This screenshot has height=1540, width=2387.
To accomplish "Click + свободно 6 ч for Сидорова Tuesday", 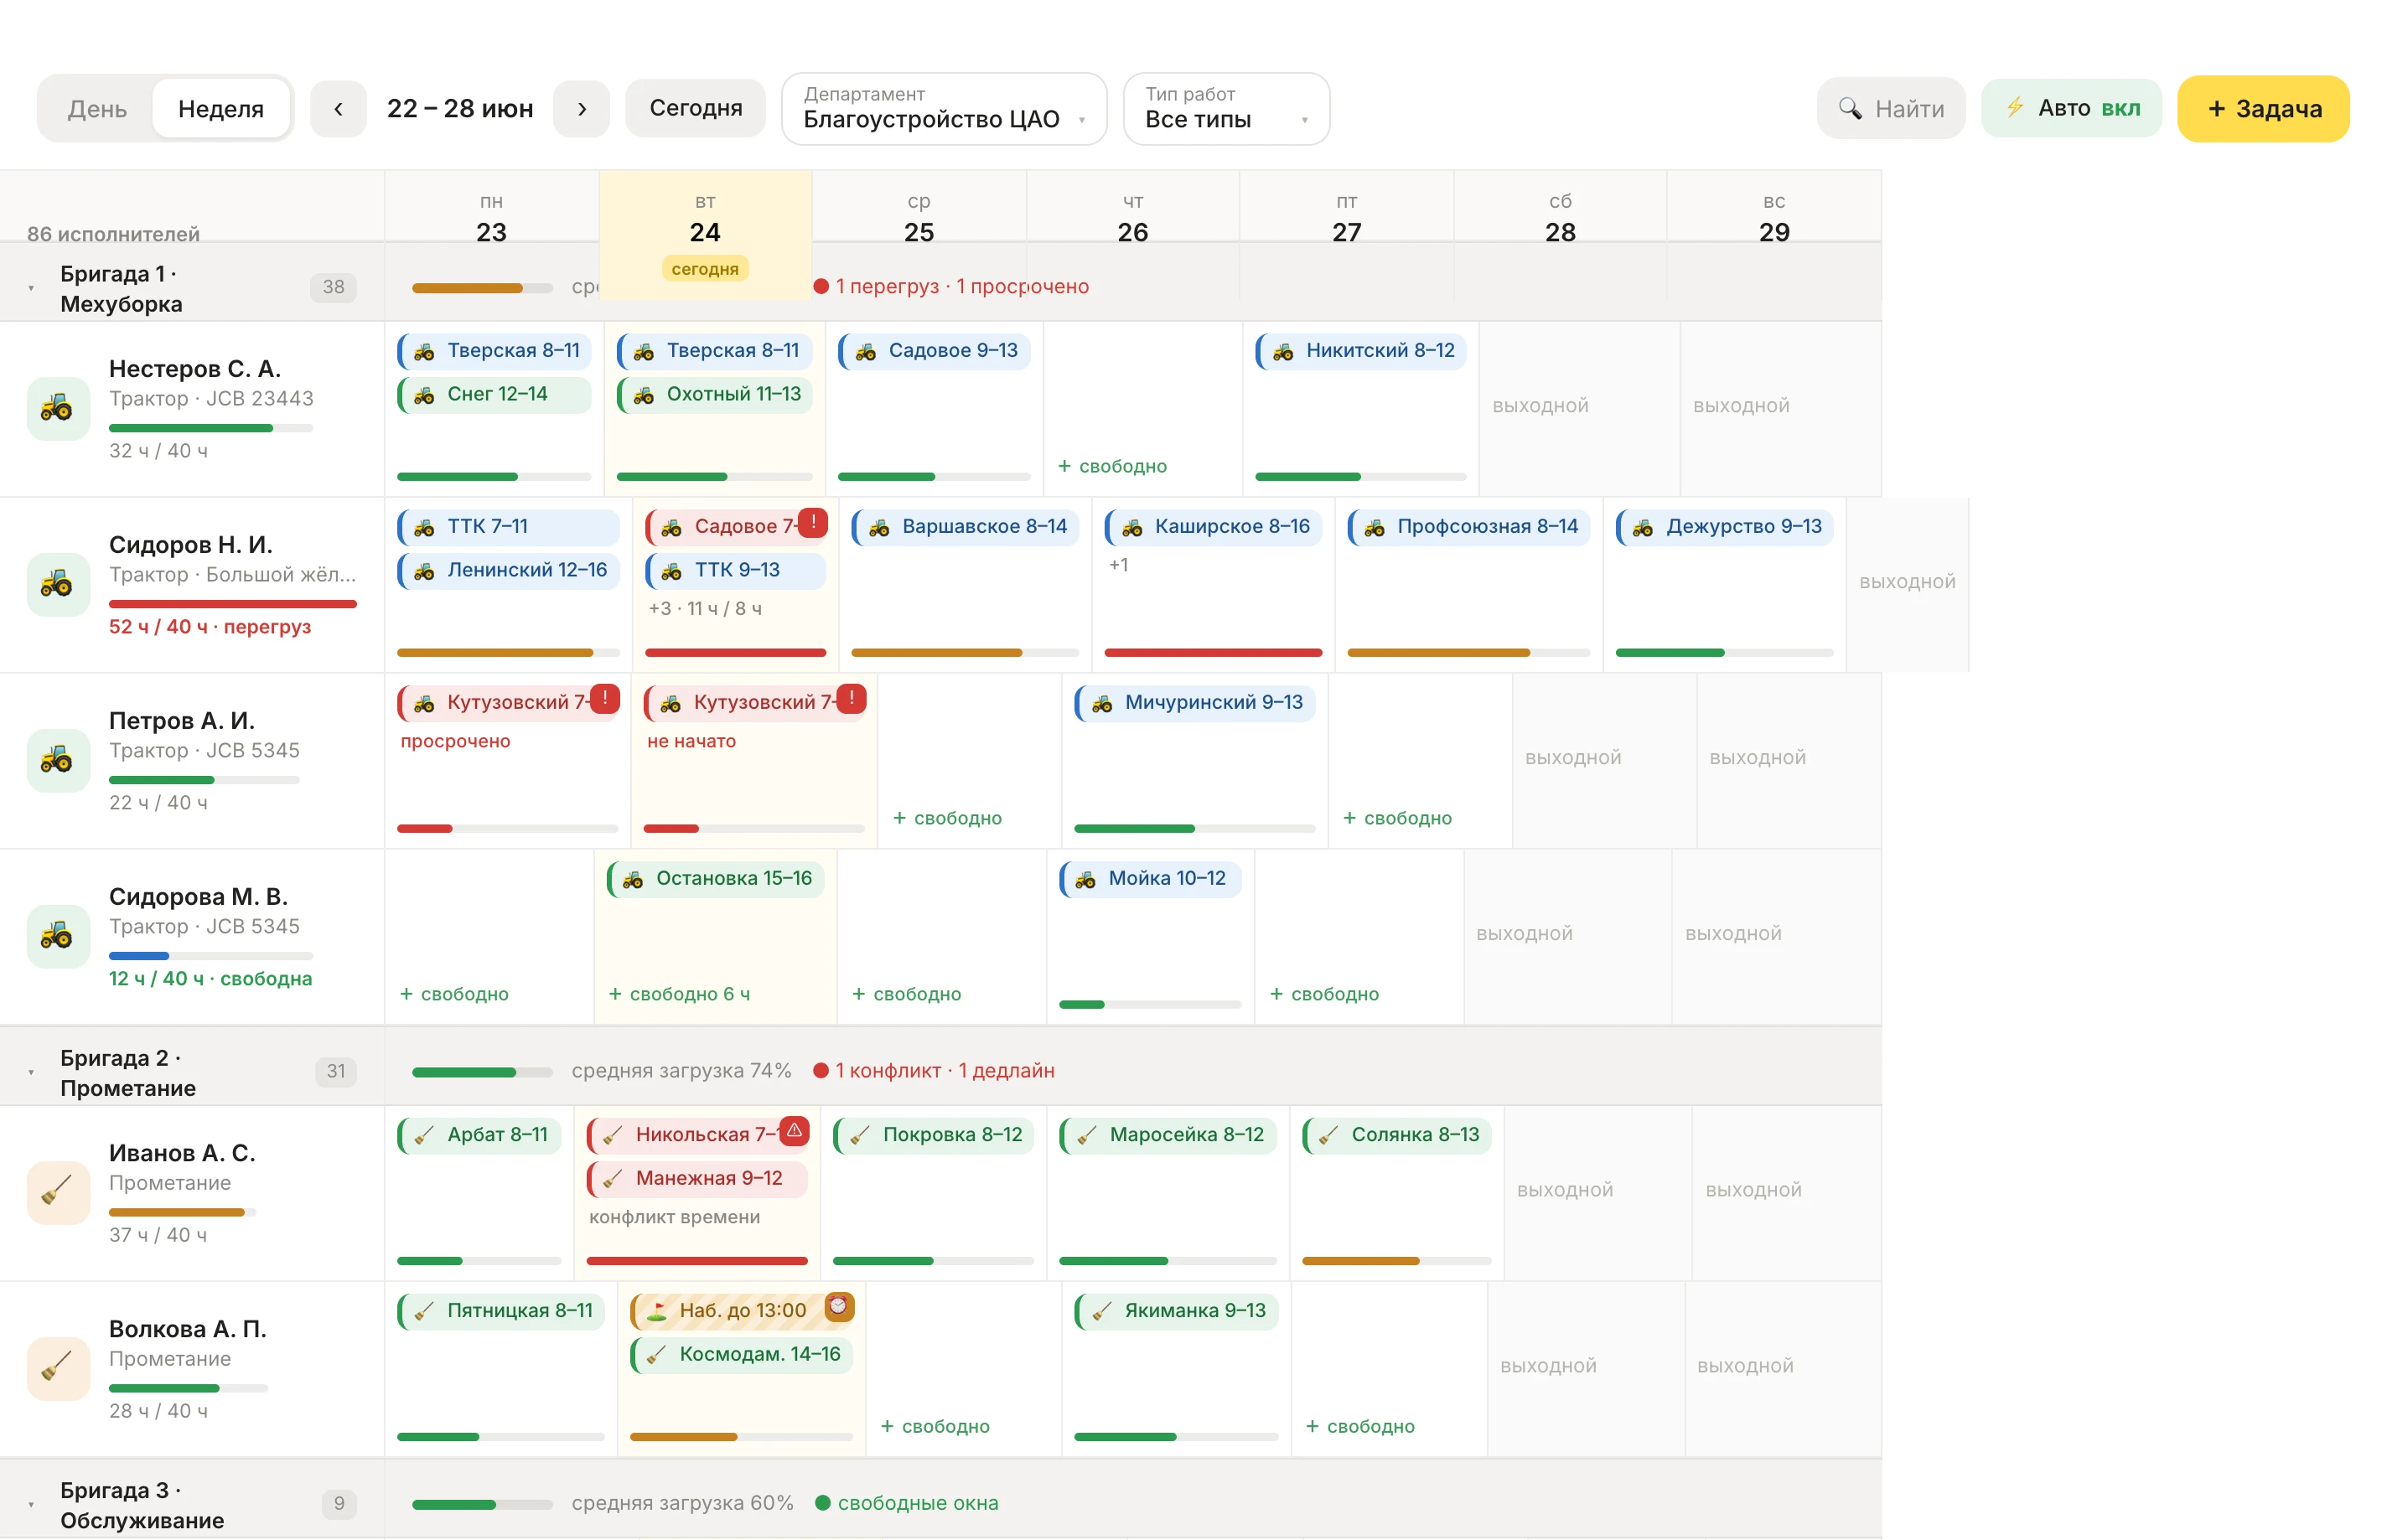I will (x=680, y=994).
